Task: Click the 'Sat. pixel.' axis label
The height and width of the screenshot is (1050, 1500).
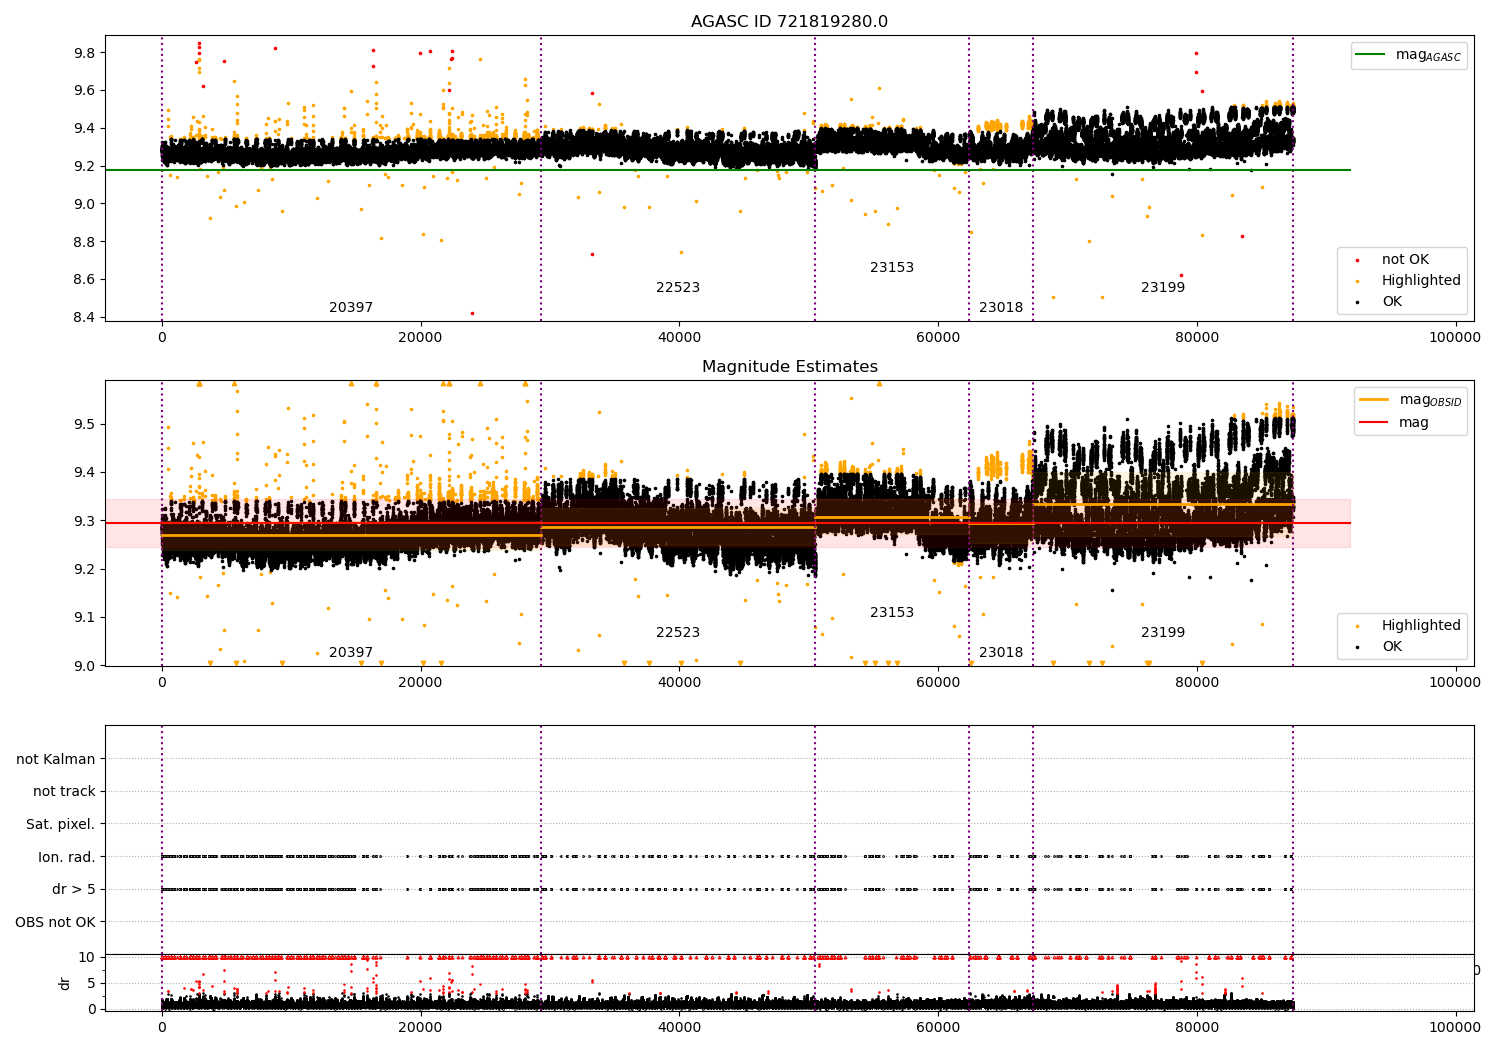Action: coord(61,824)
